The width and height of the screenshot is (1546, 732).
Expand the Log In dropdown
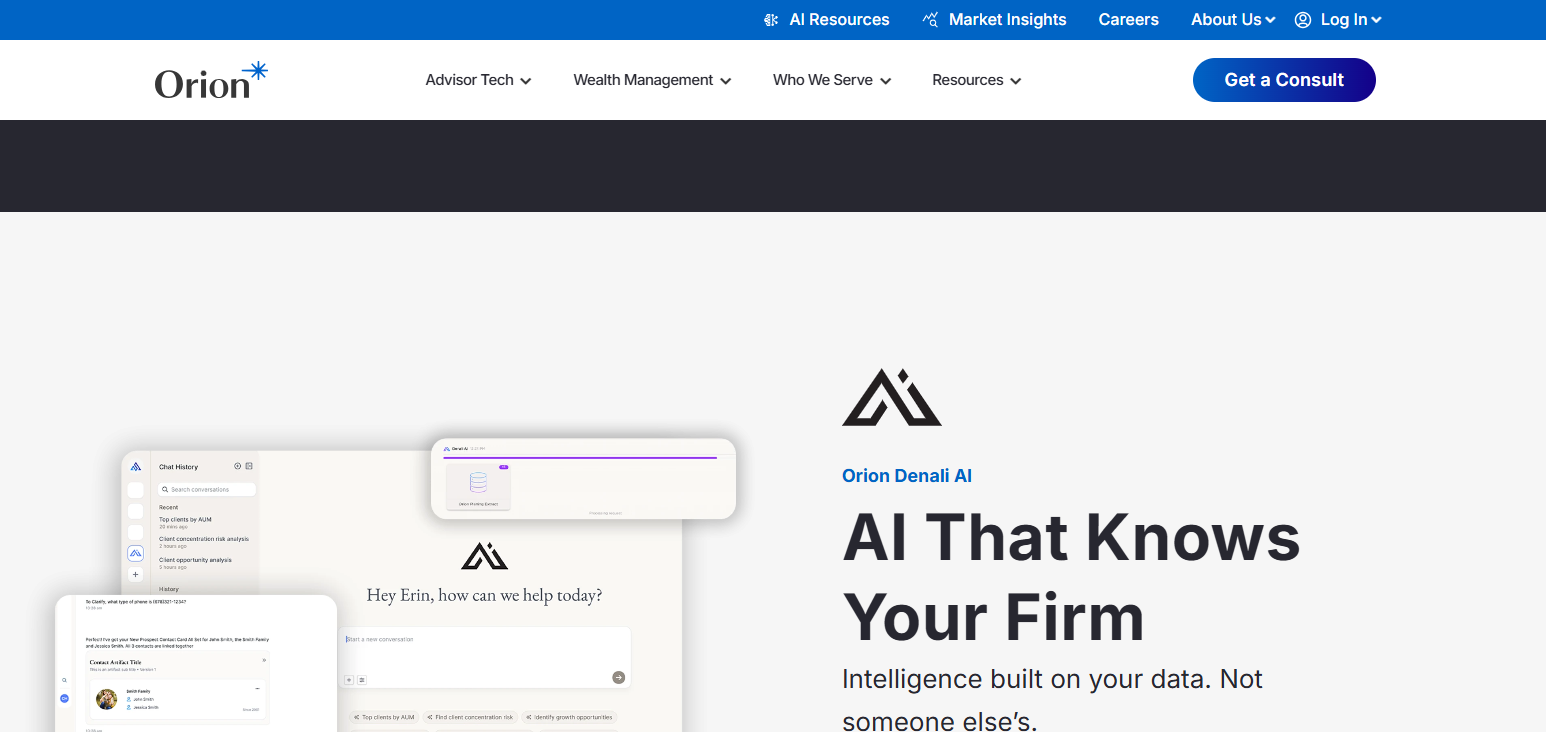point(1351,20)
